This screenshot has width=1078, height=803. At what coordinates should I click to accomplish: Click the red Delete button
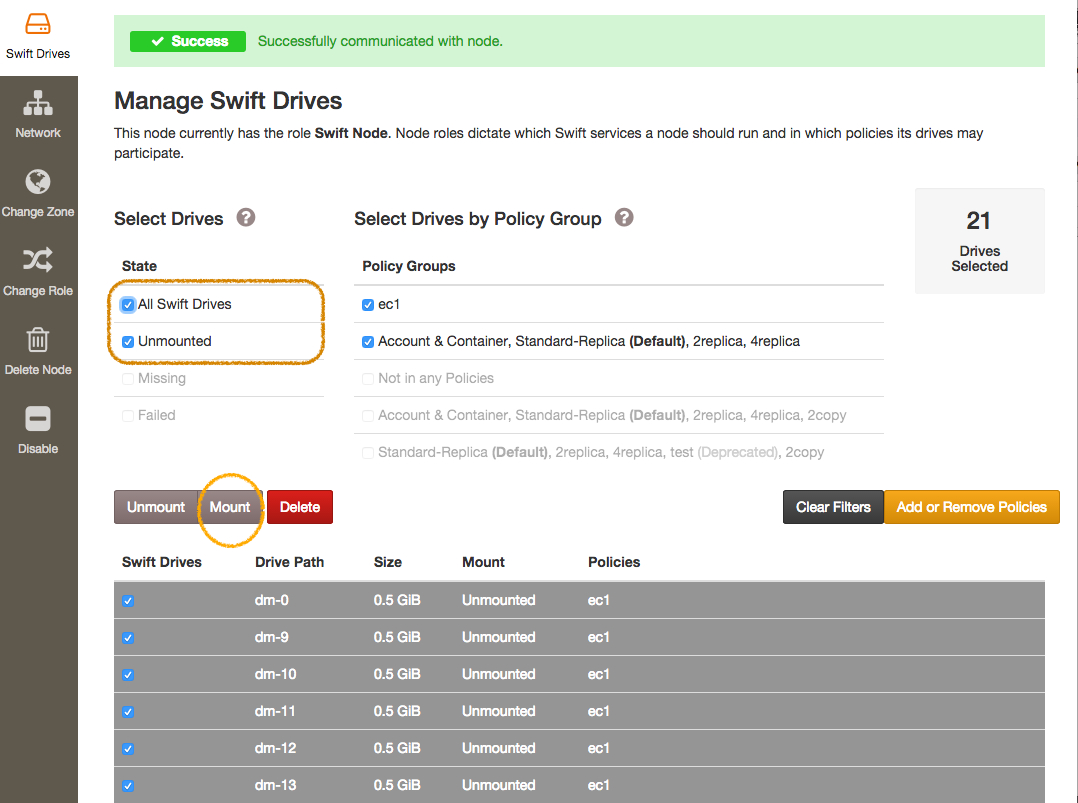pos(300,507)
